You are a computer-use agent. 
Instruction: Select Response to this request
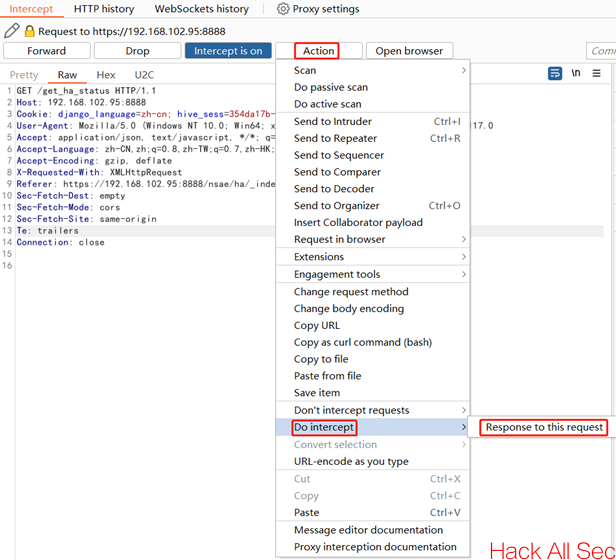(544, 427)
